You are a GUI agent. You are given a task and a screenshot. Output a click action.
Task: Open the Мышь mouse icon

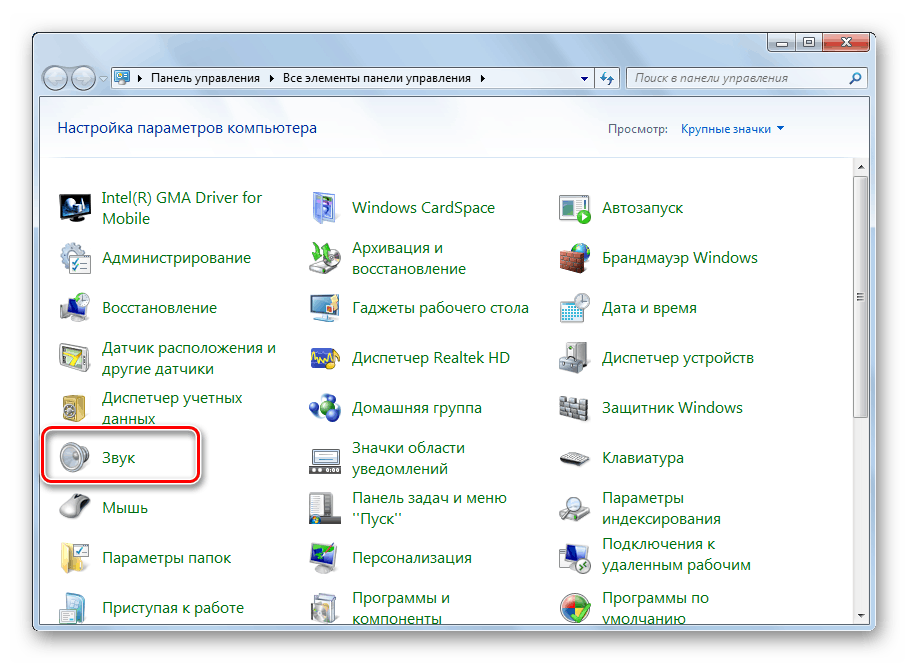(75, 507)
